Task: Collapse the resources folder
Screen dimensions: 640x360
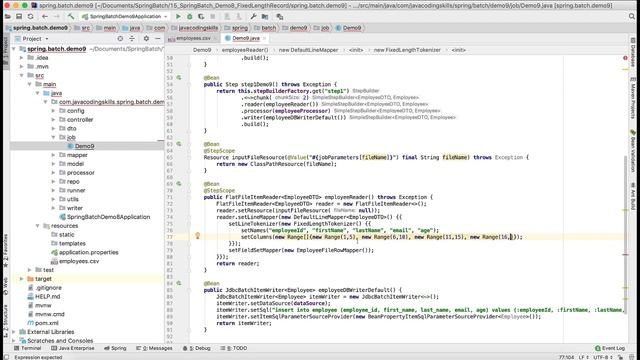Action: [38, 226]
